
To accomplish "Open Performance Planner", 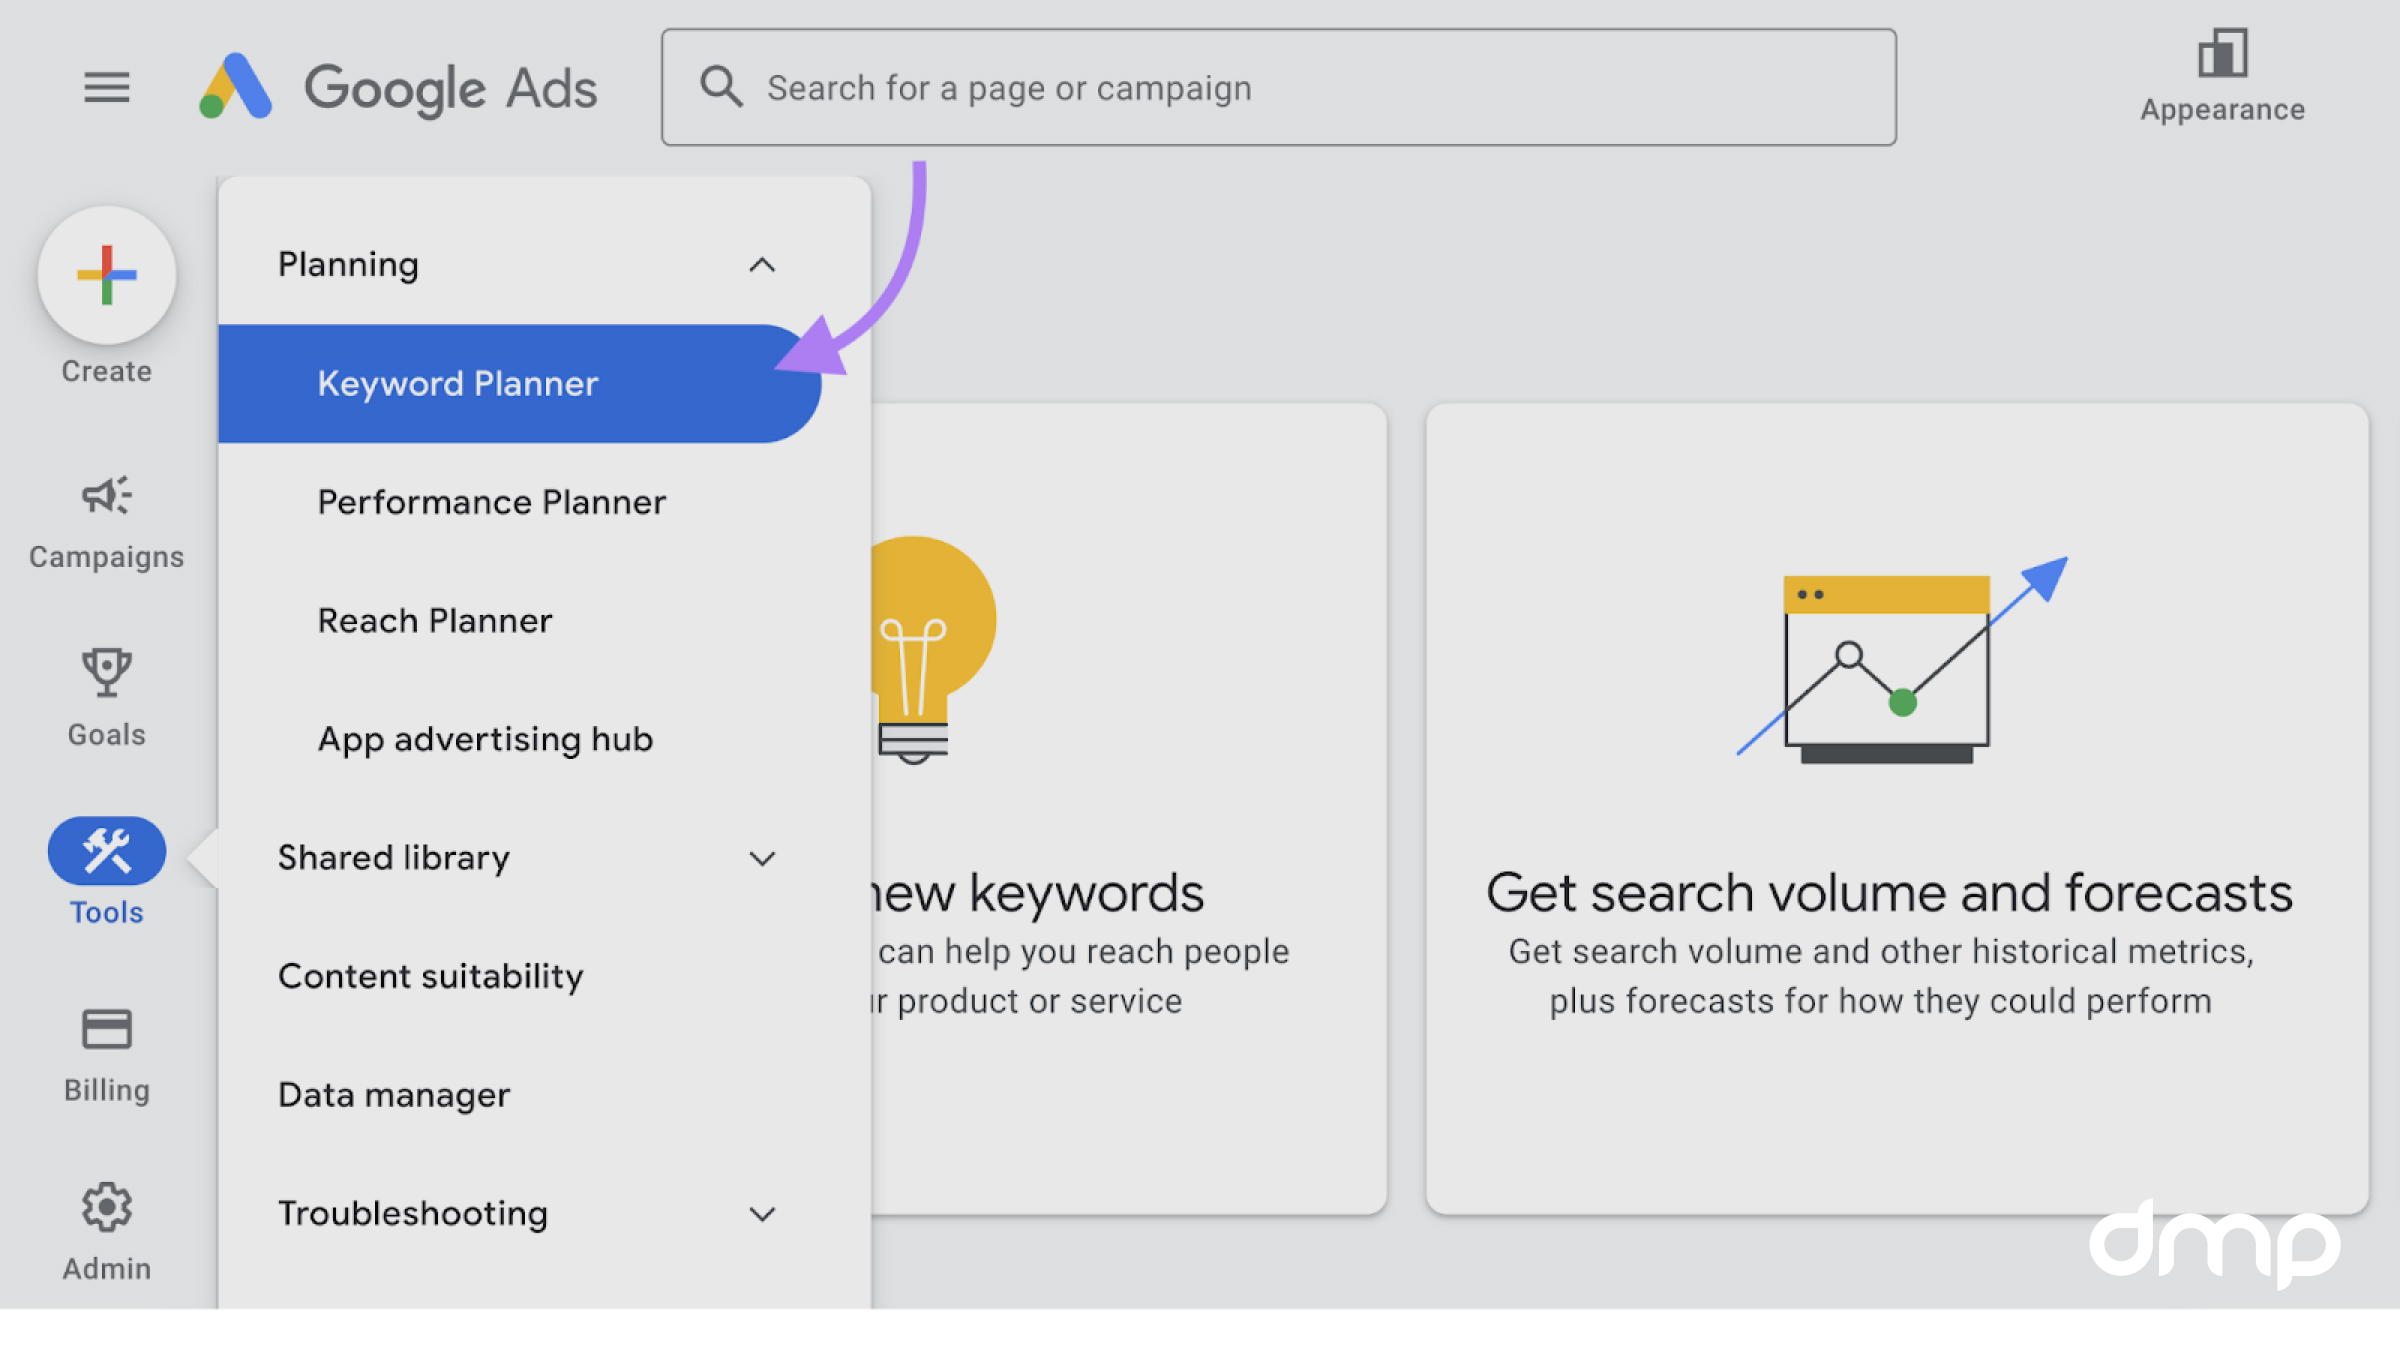I will (491, 502).
